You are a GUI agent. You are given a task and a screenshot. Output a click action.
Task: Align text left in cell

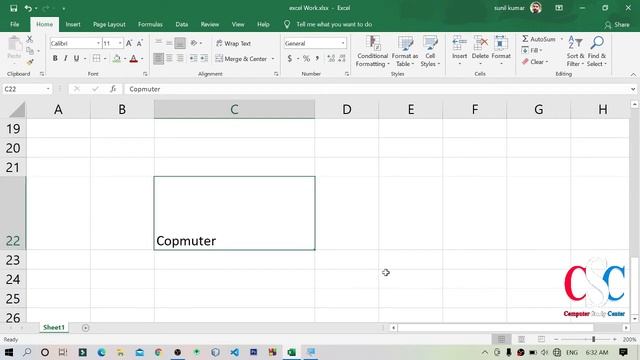158,58
